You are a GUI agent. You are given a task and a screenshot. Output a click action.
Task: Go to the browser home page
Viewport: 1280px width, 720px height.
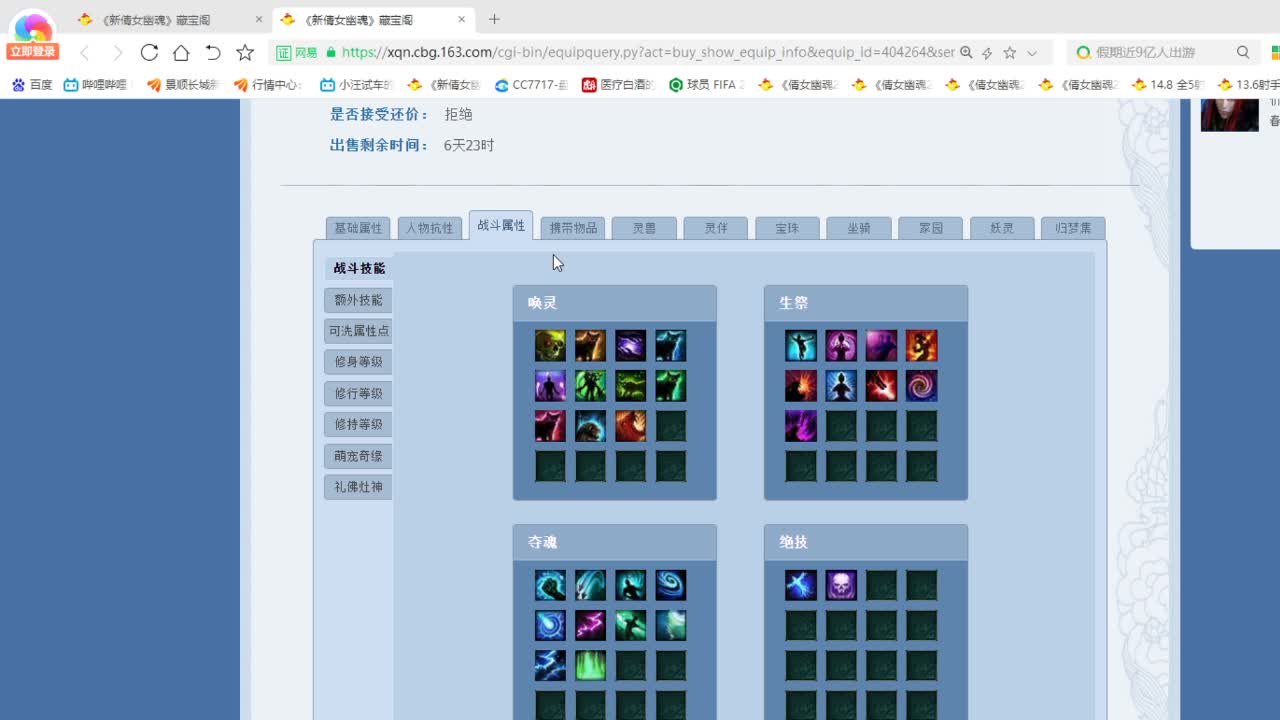[181, 53]
